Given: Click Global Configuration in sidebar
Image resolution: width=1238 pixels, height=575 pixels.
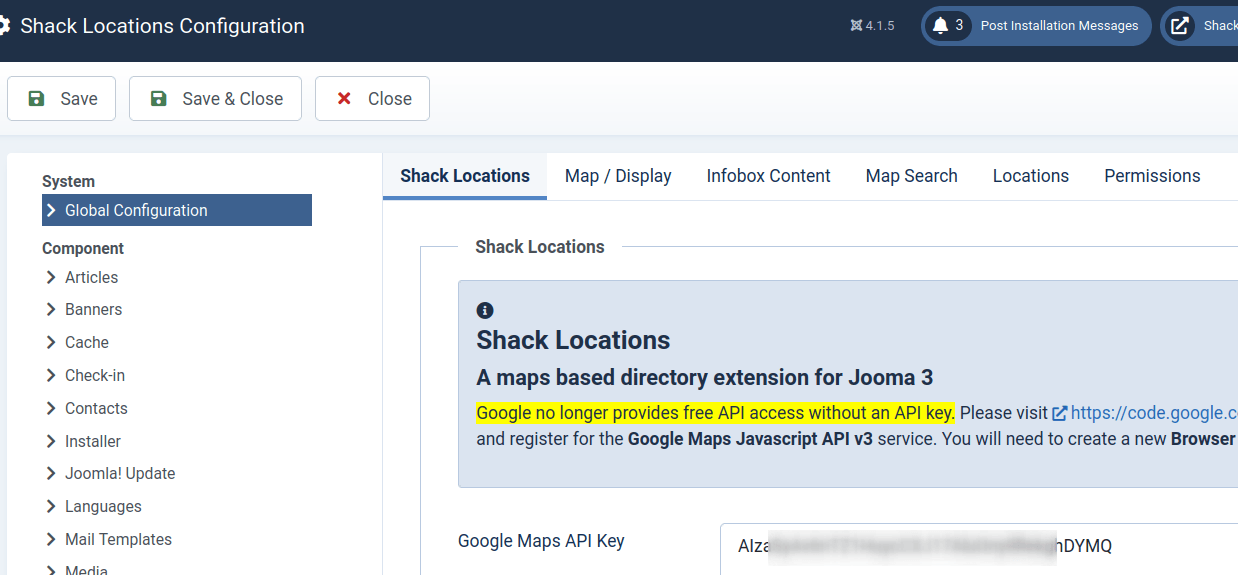Looking at the screenshot, I should [177, 210].
